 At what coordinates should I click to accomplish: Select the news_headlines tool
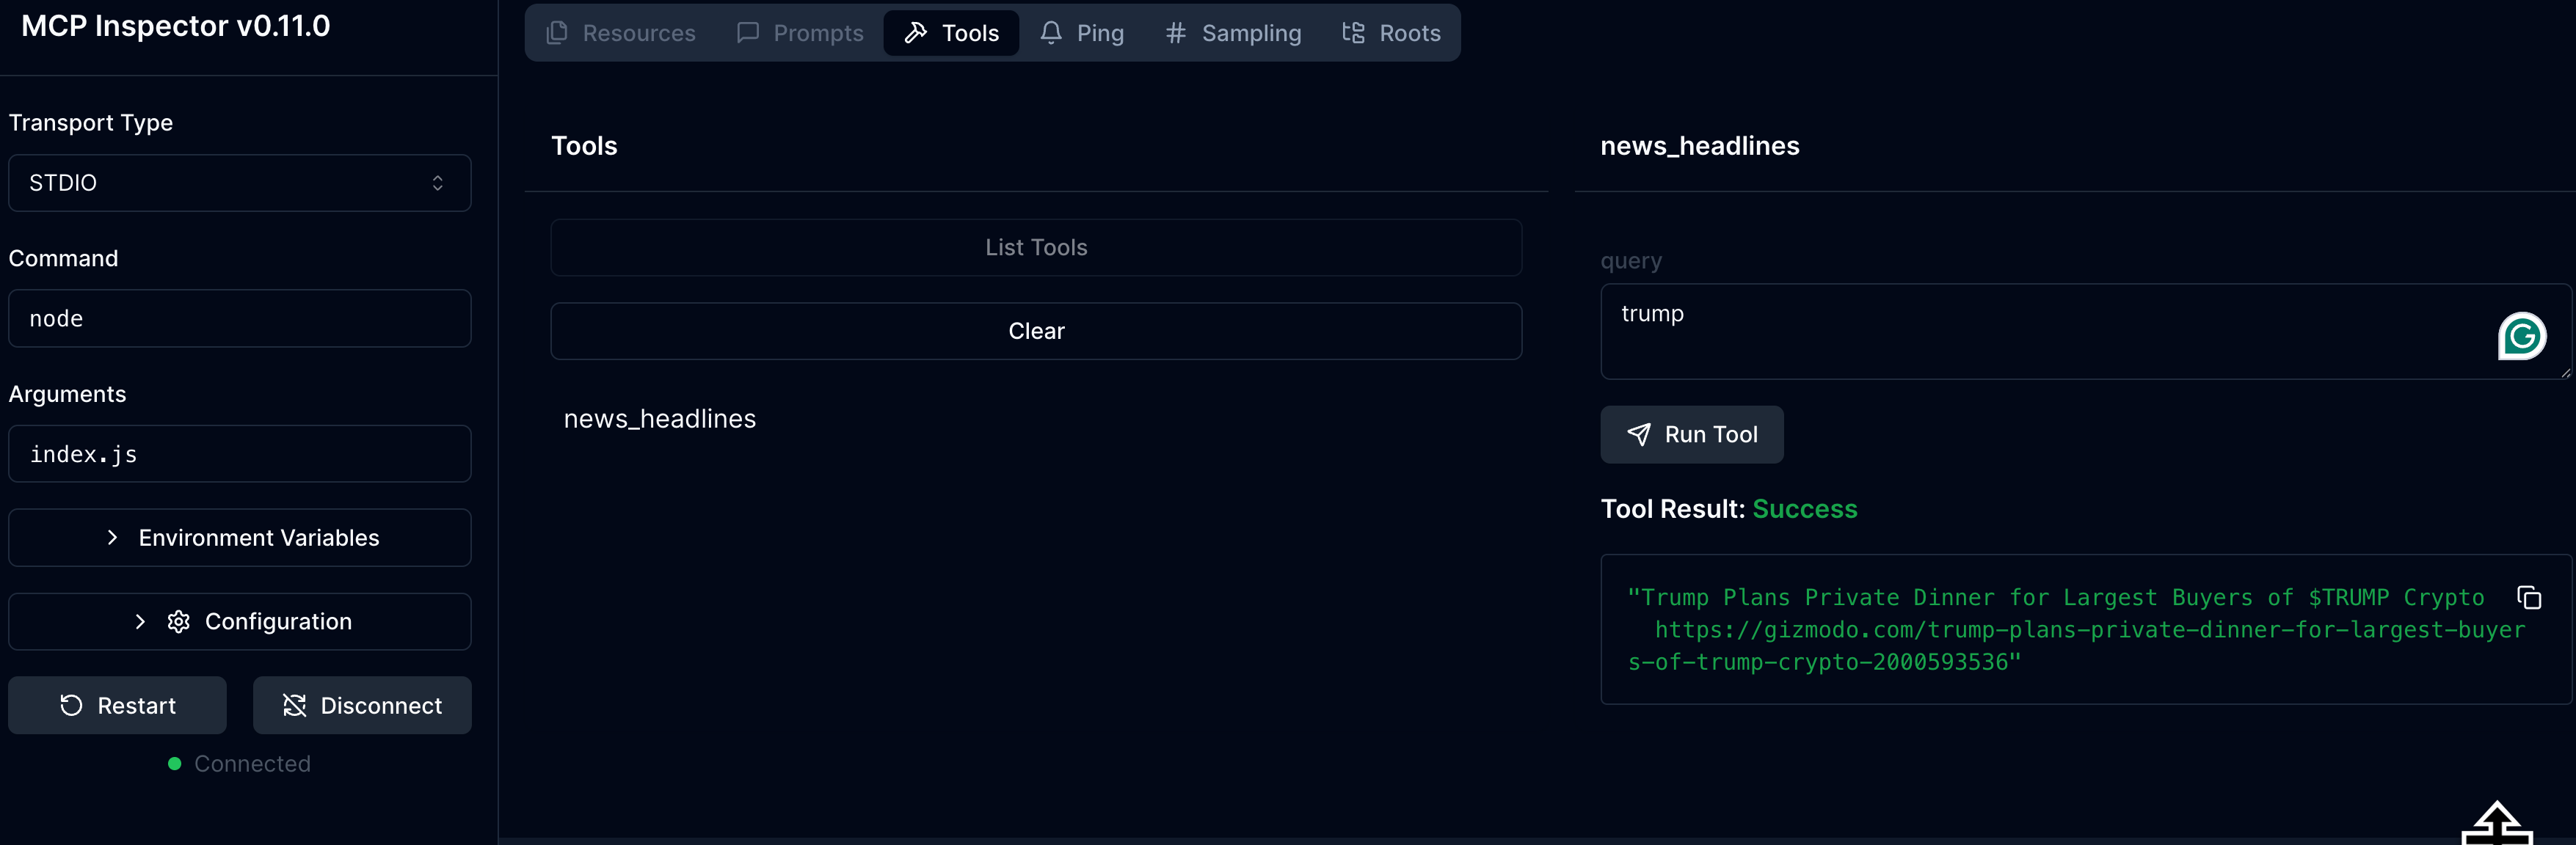click(x=660, y=419)
